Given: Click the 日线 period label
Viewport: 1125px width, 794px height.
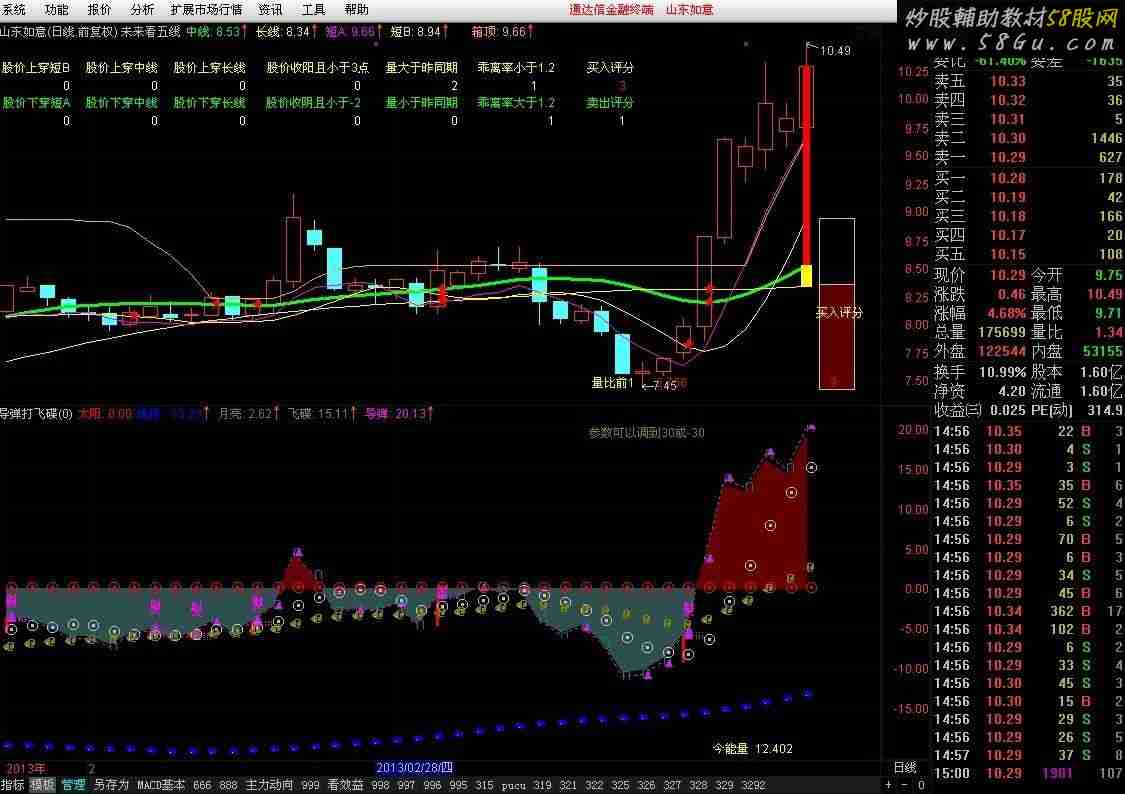Looking at the screenshot, I should 905,767.
